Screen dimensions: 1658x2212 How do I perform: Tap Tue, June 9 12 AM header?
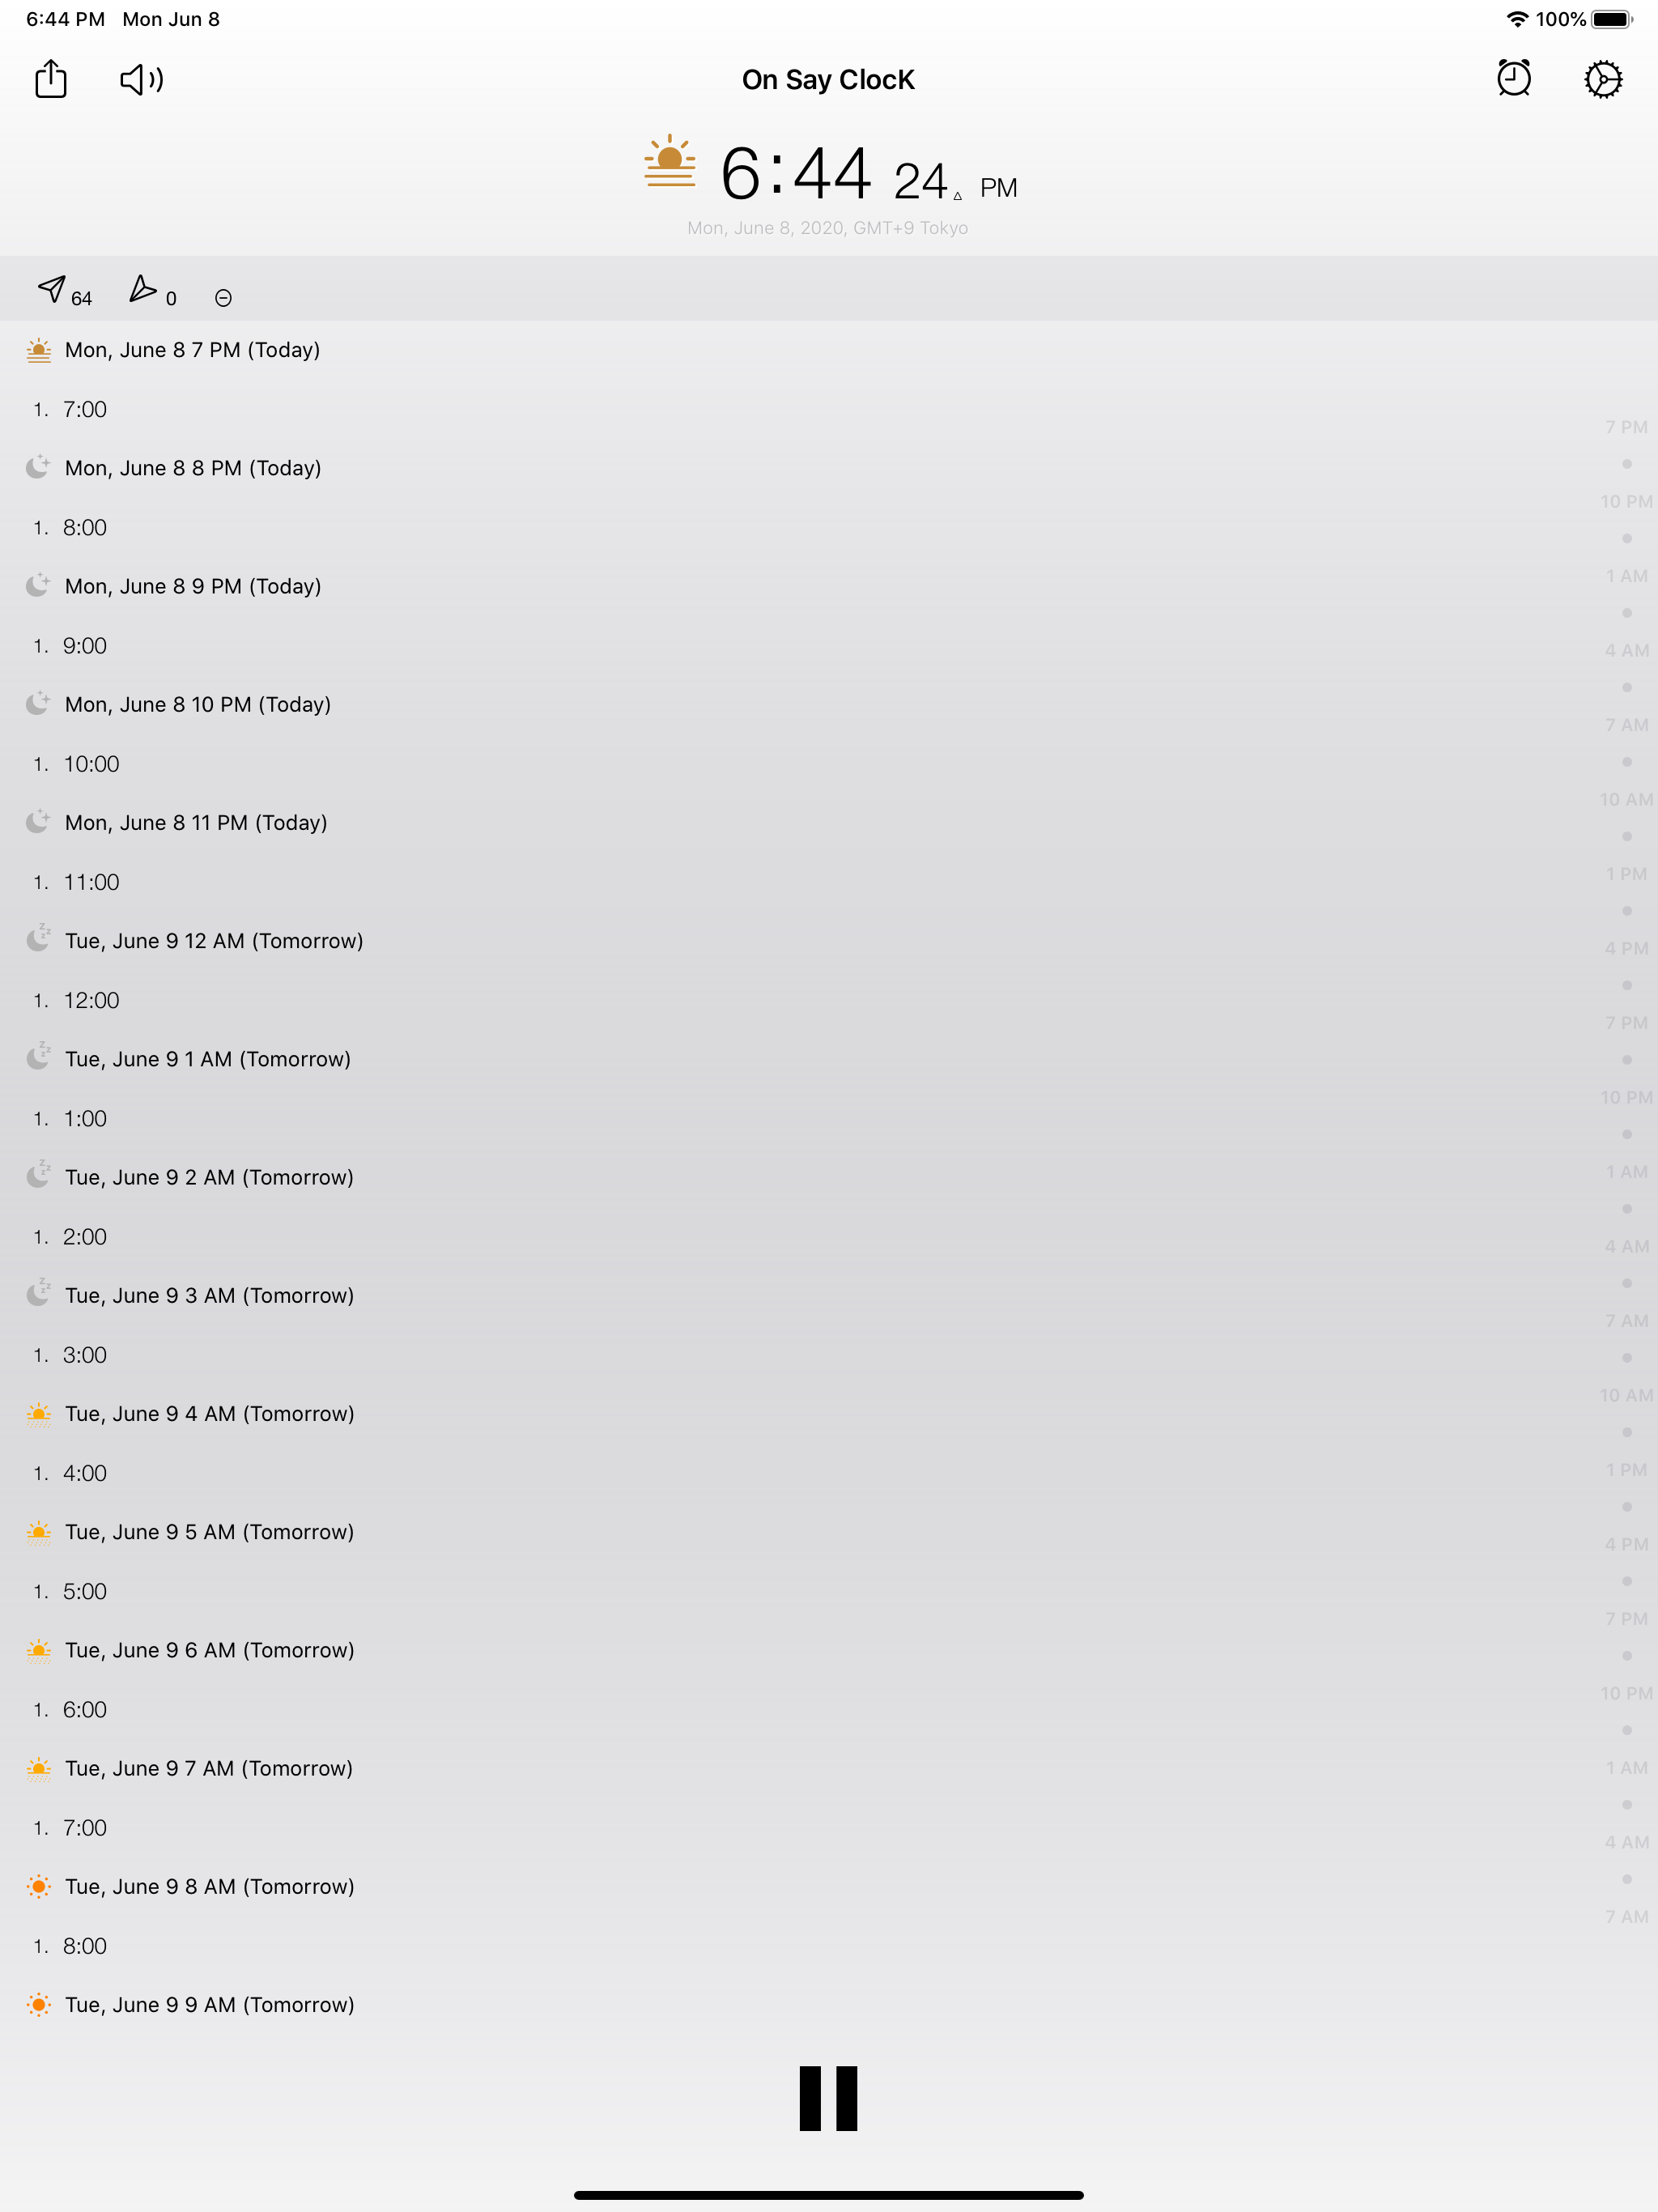[214, 941]
